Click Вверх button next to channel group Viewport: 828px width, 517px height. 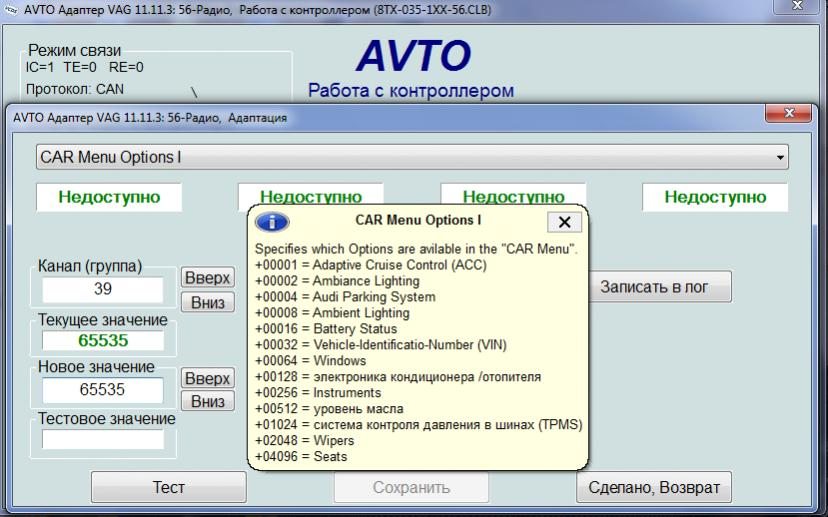[x=208, y=277]
